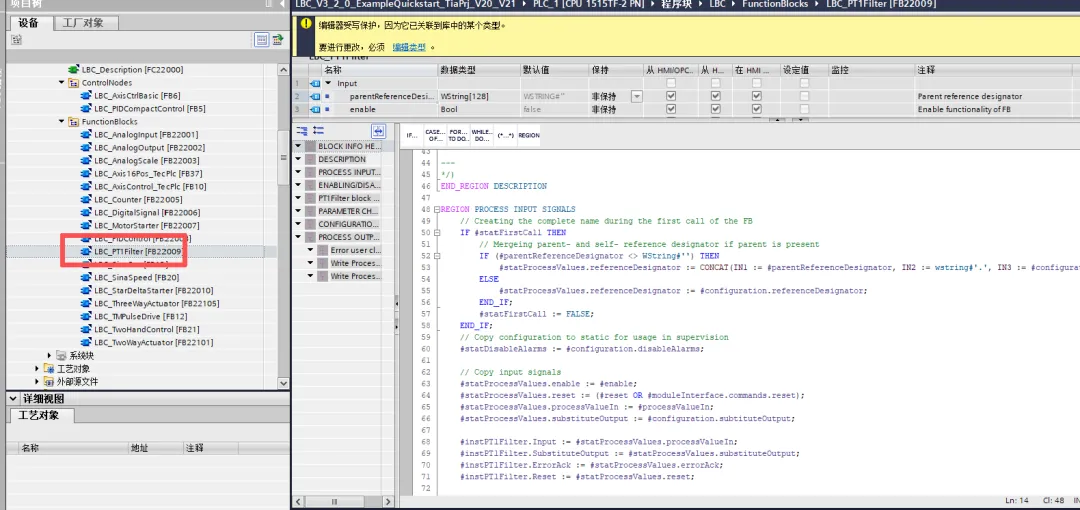Click the region icon beside DESCRIPTION in navigator
This screenshot has height=510, width=1080.
pyautogui.click(x=311, y=159)
